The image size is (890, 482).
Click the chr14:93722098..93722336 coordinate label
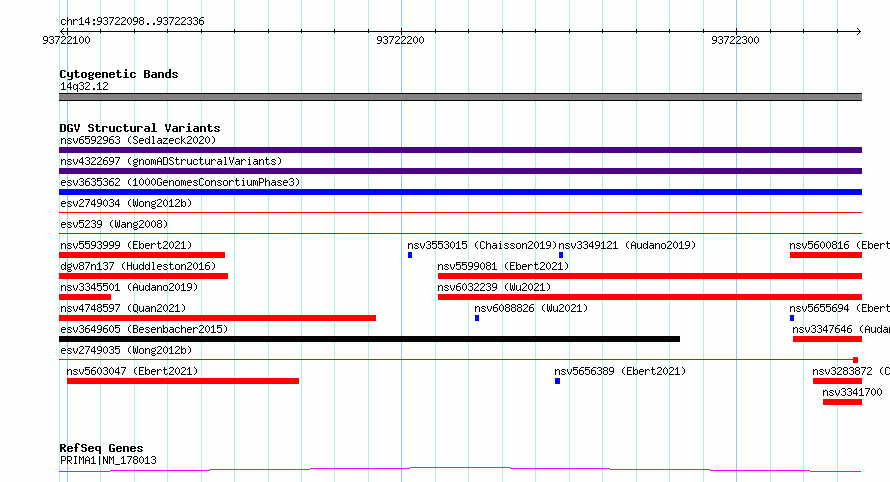pyautogui.click(x=132, y=22)
